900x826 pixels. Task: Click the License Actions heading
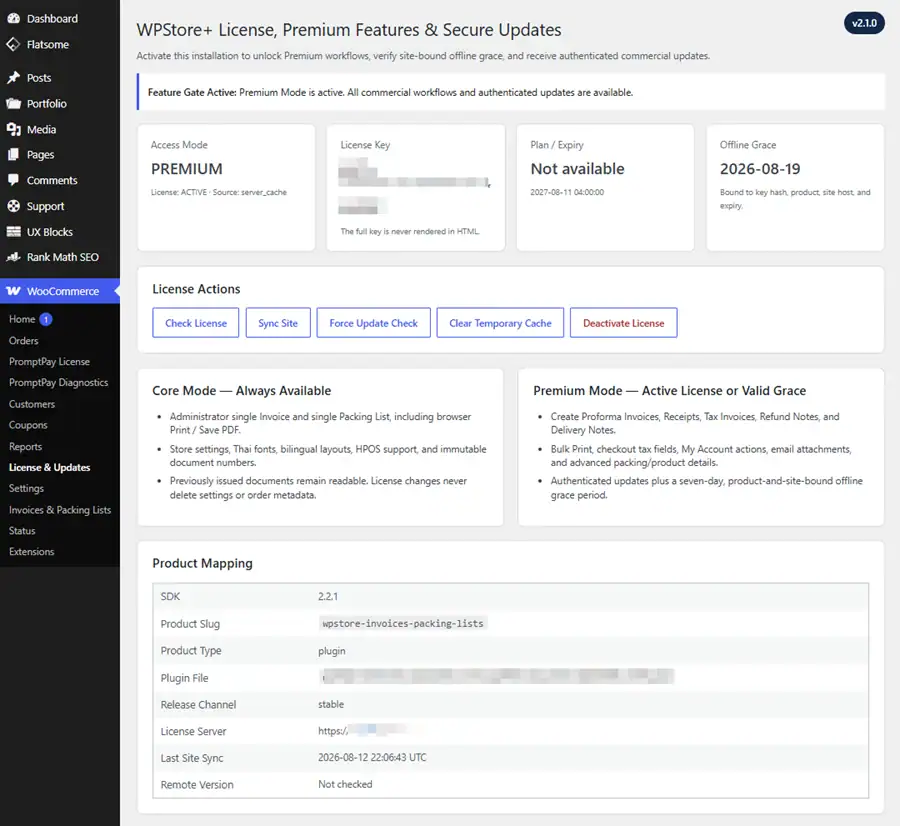coord(196,289)
